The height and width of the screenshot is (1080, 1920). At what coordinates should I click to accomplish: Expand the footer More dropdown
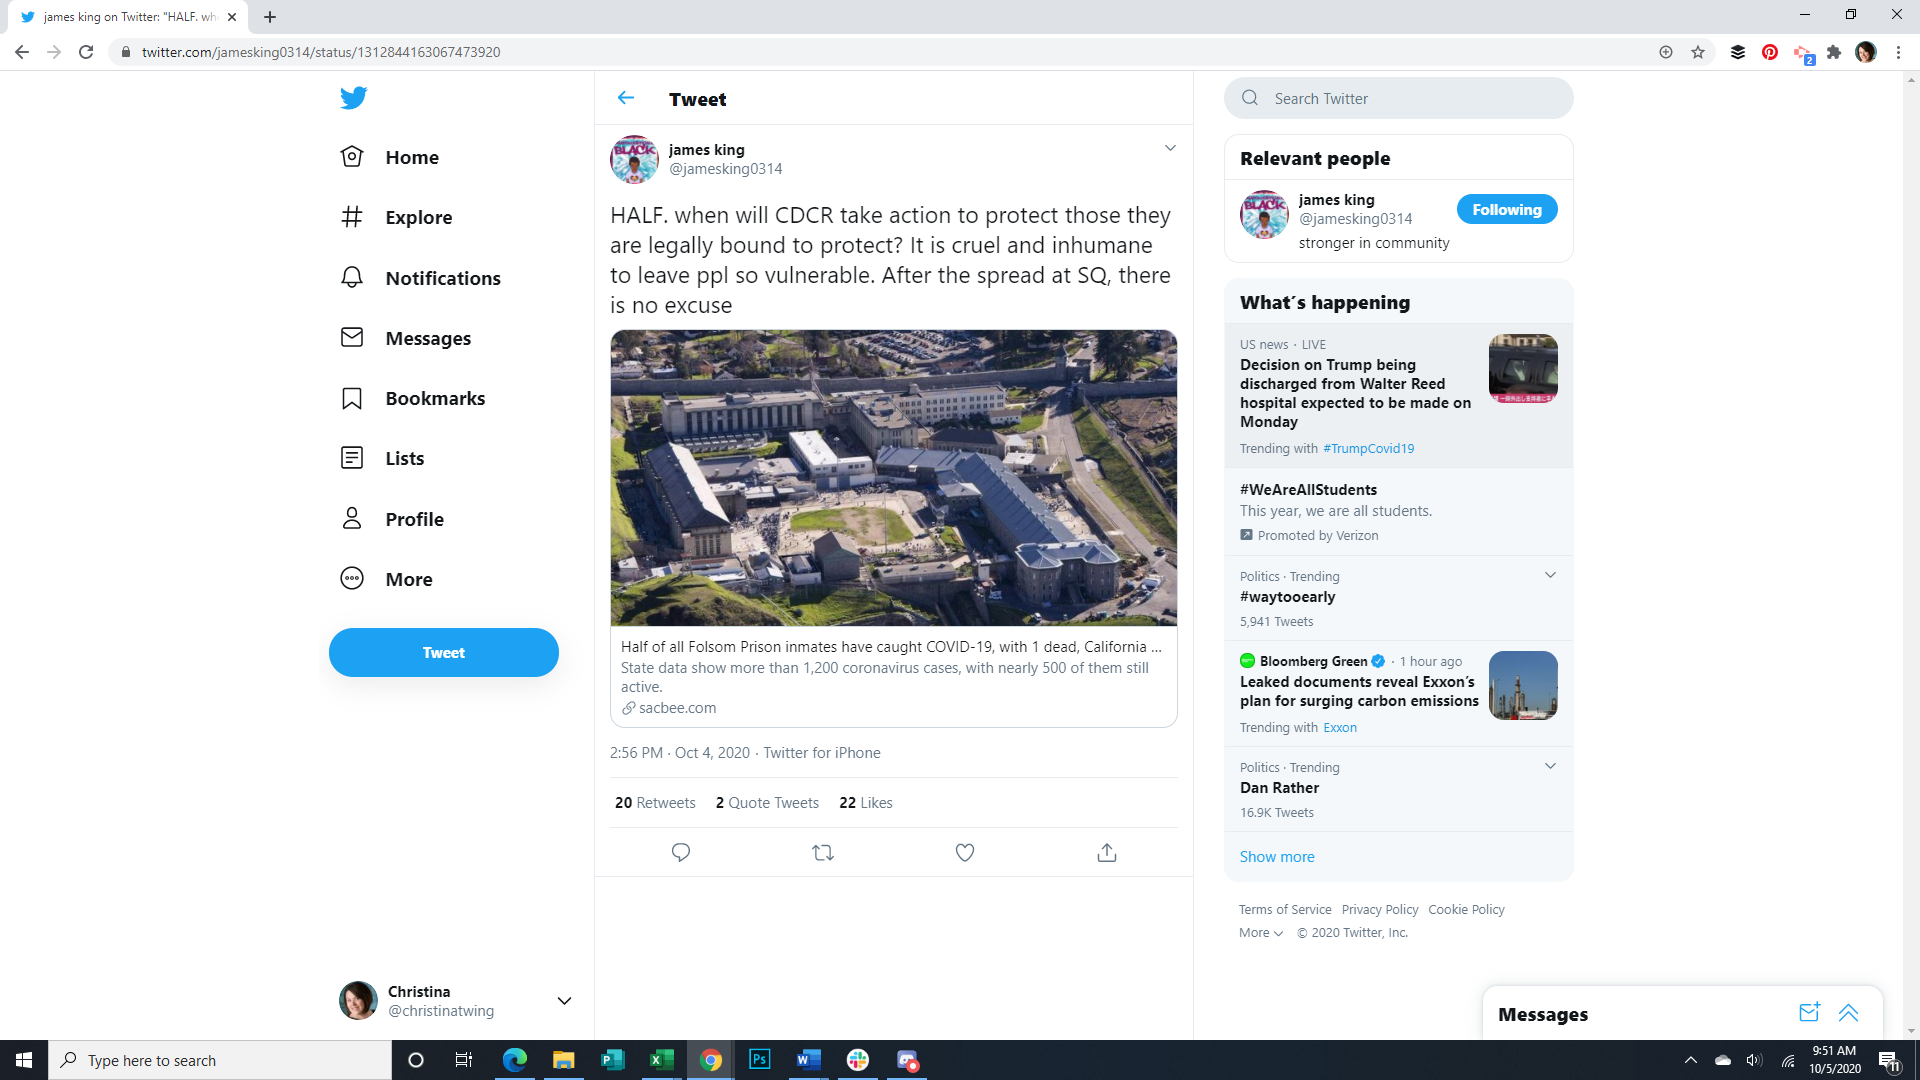pos(1260,932)
